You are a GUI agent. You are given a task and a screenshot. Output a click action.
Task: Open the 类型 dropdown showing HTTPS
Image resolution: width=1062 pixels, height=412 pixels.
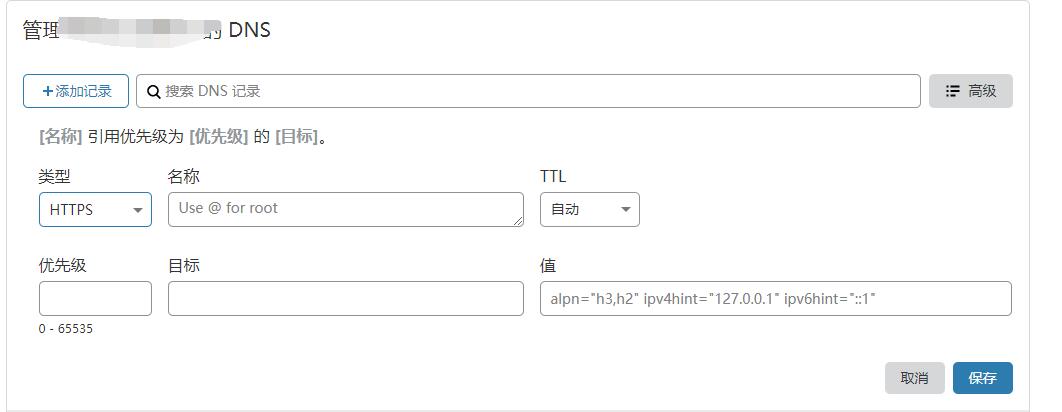pyautogui.click(x=95, y=210)
